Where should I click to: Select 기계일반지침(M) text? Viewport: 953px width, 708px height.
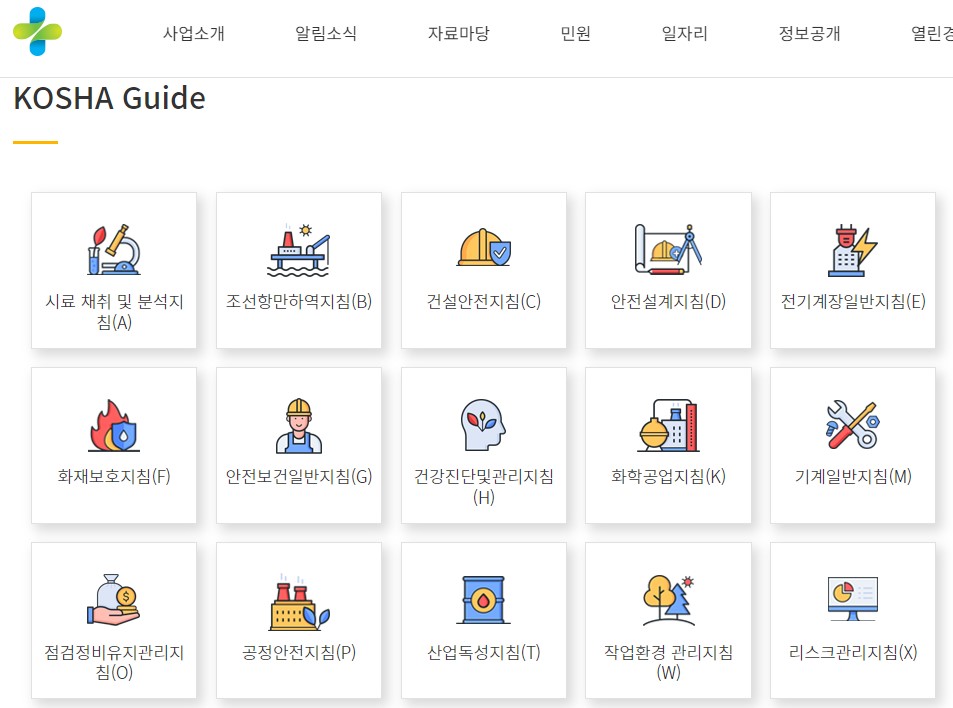[853, 476]
